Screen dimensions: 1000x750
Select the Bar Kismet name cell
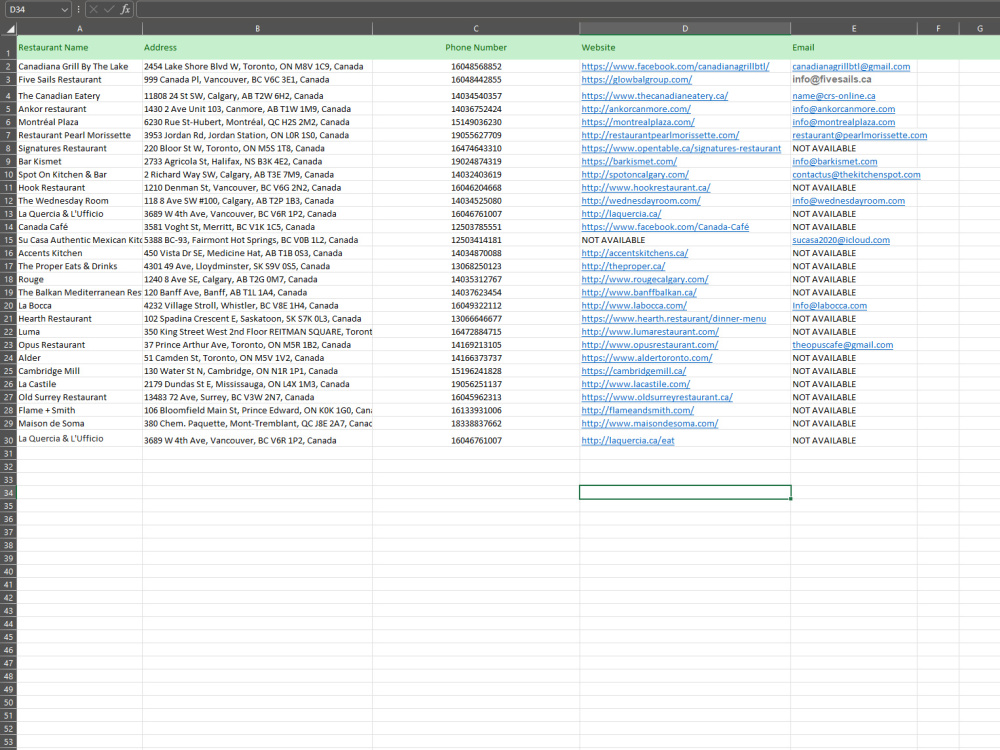click(80, 161)
